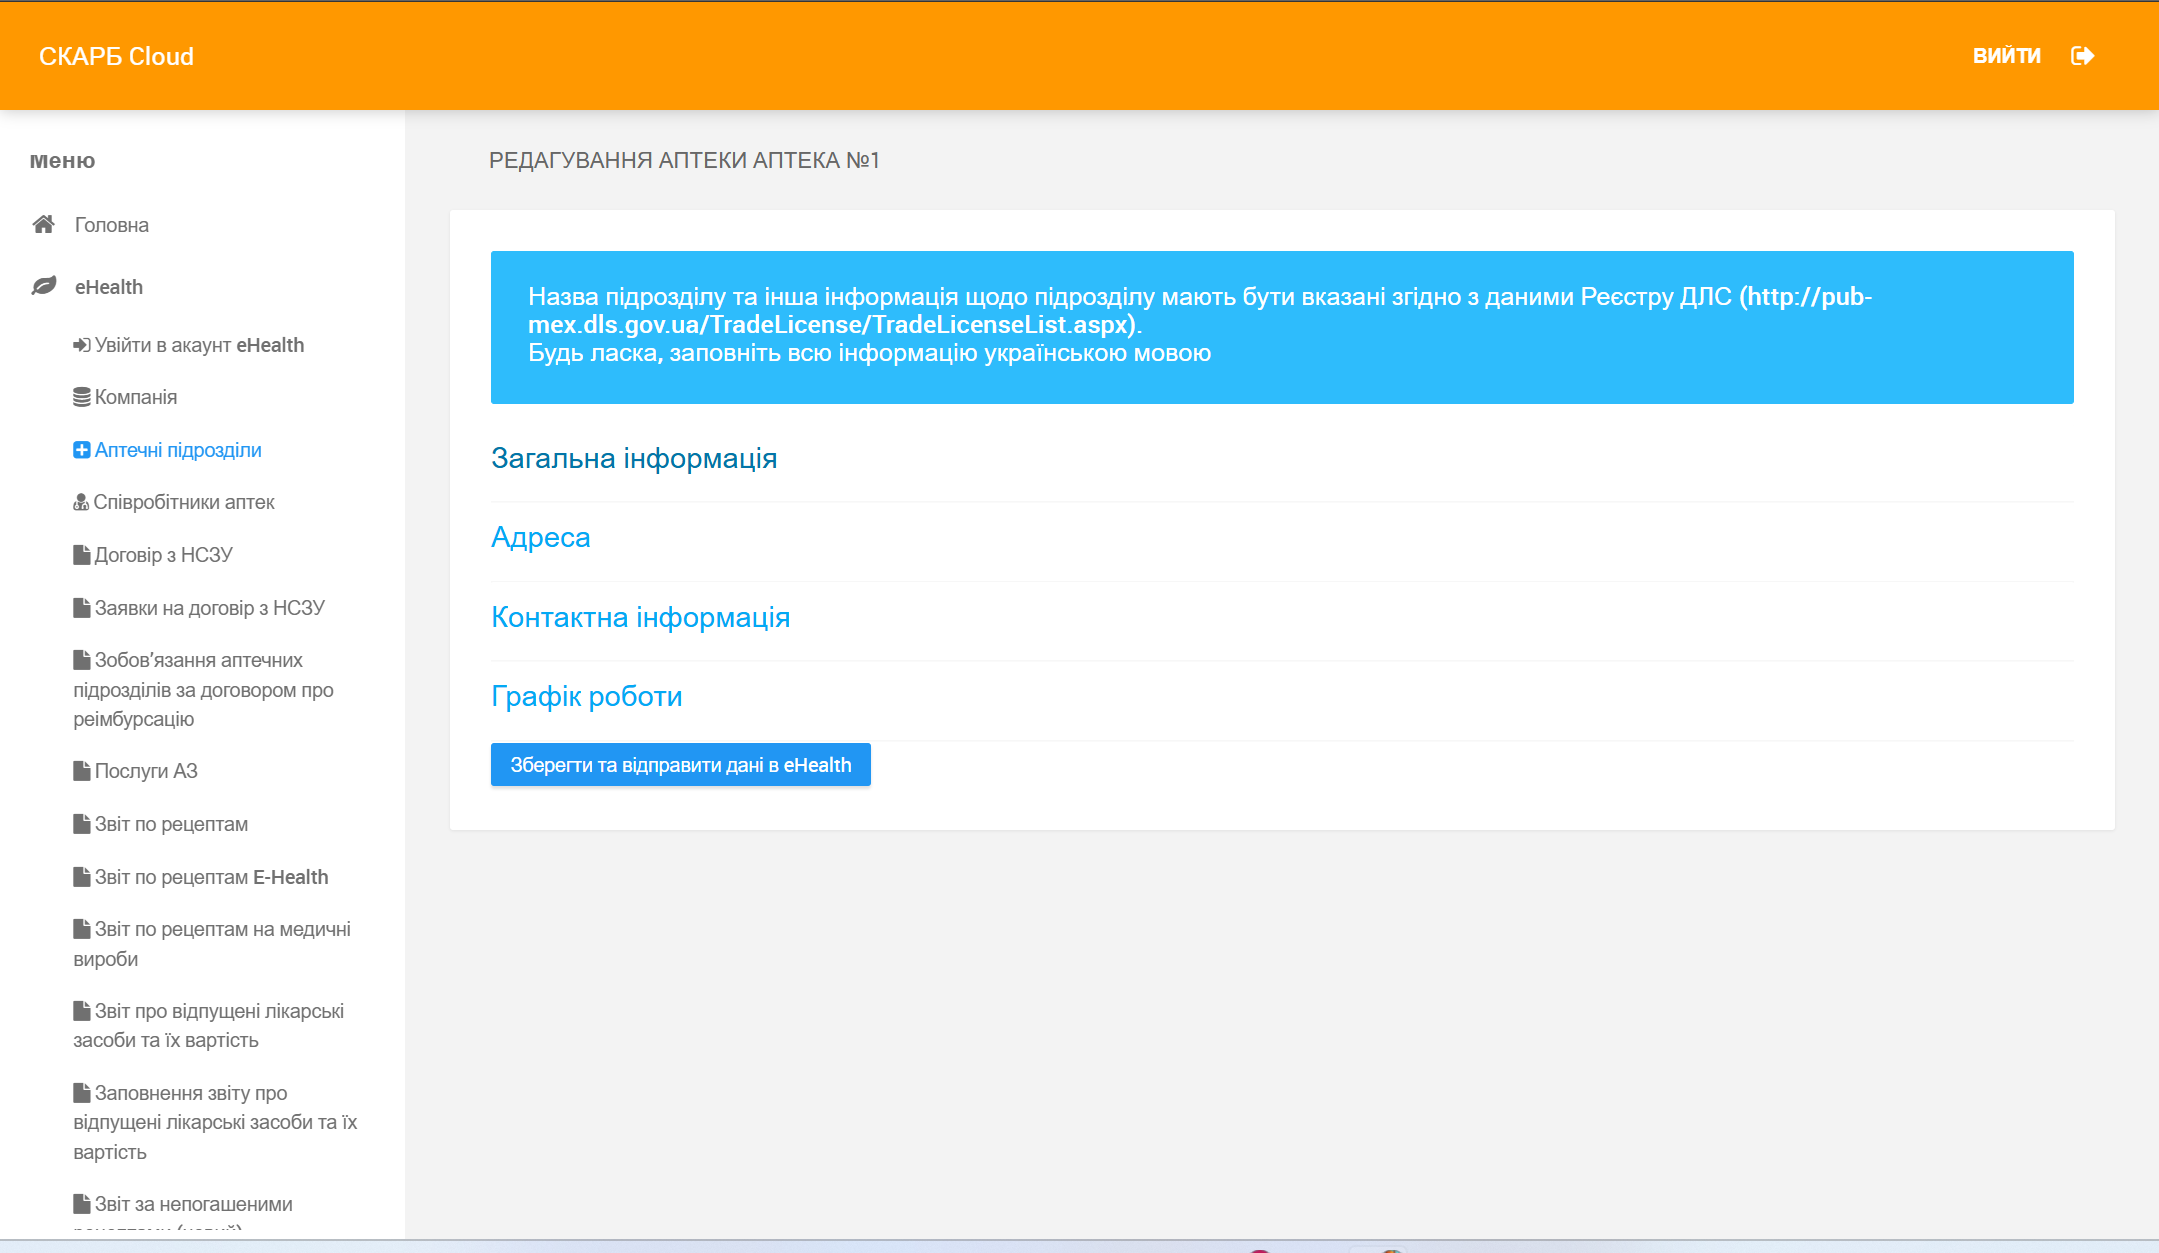The height and width of the screenshot is (1253, 2159).
Task: Click the СКАРБ Cloud logo title
Action: [x=116, y=56]
